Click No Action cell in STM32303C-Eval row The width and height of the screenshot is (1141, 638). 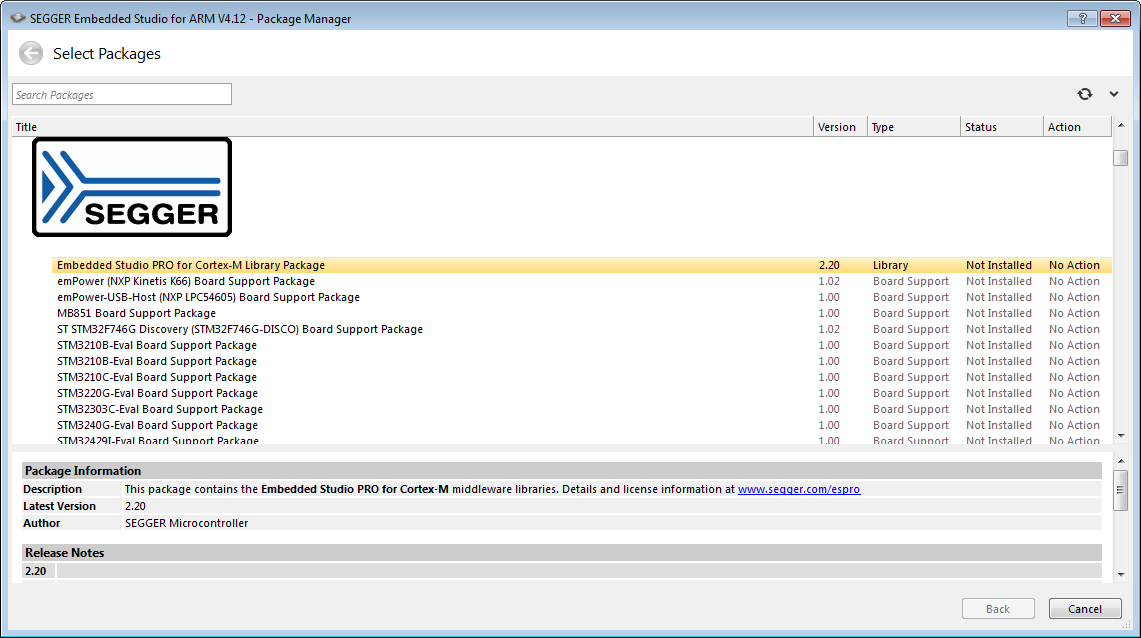click(x=1074, y=410)
